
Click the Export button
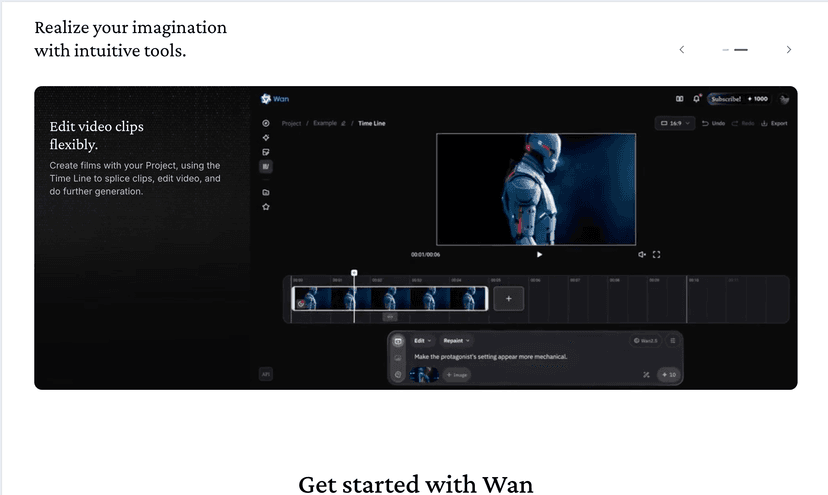pos(774,123)
